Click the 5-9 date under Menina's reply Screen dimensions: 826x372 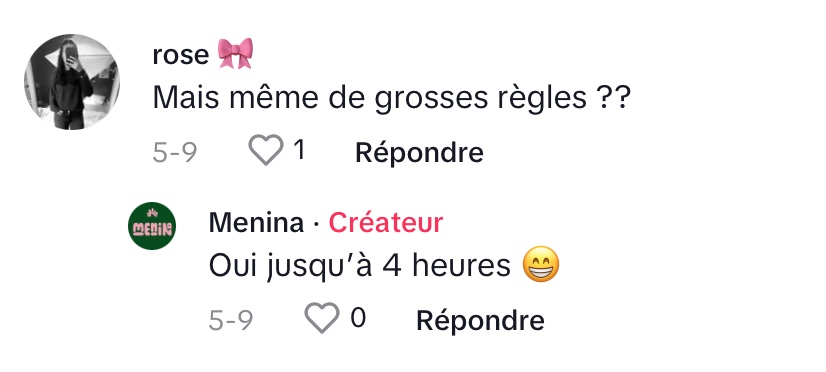tap(231, 320)
